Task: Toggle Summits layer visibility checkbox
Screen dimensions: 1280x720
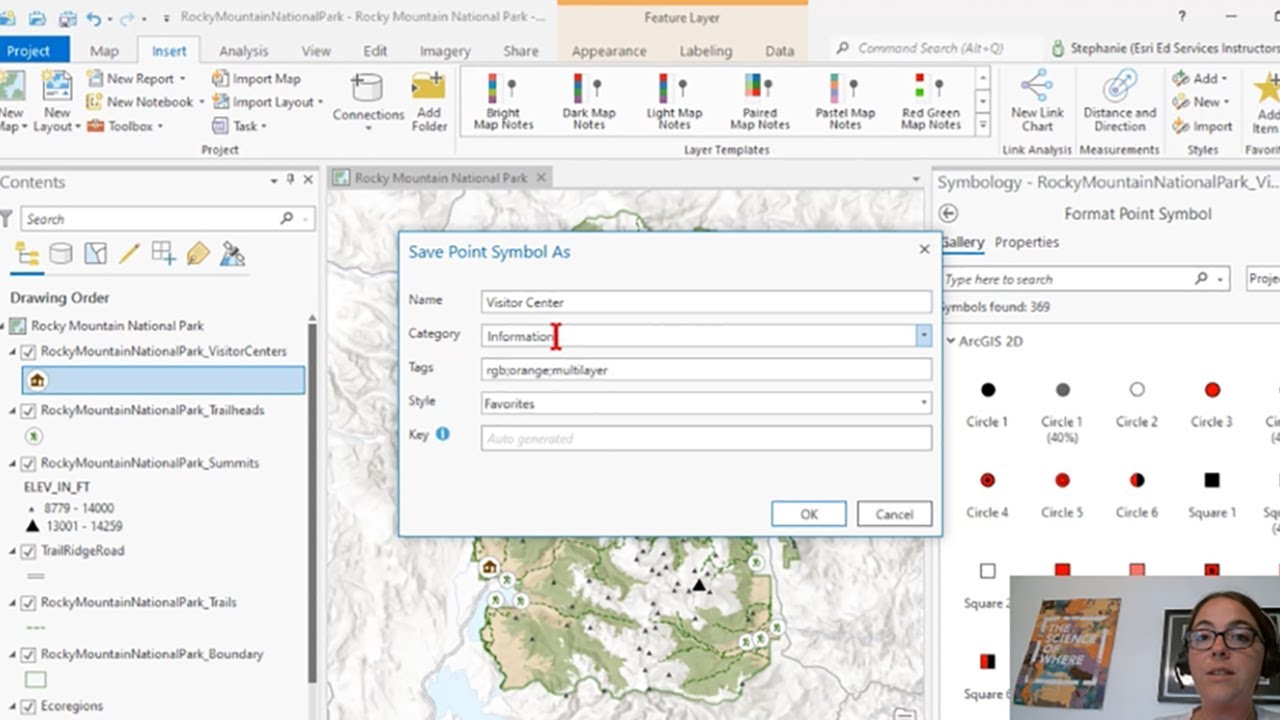Action: 28,463
